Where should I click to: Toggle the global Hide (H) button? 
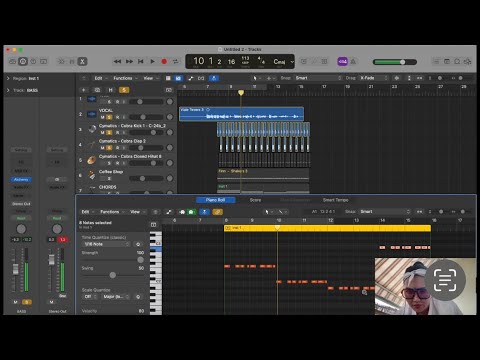click(x=111, y=90)
